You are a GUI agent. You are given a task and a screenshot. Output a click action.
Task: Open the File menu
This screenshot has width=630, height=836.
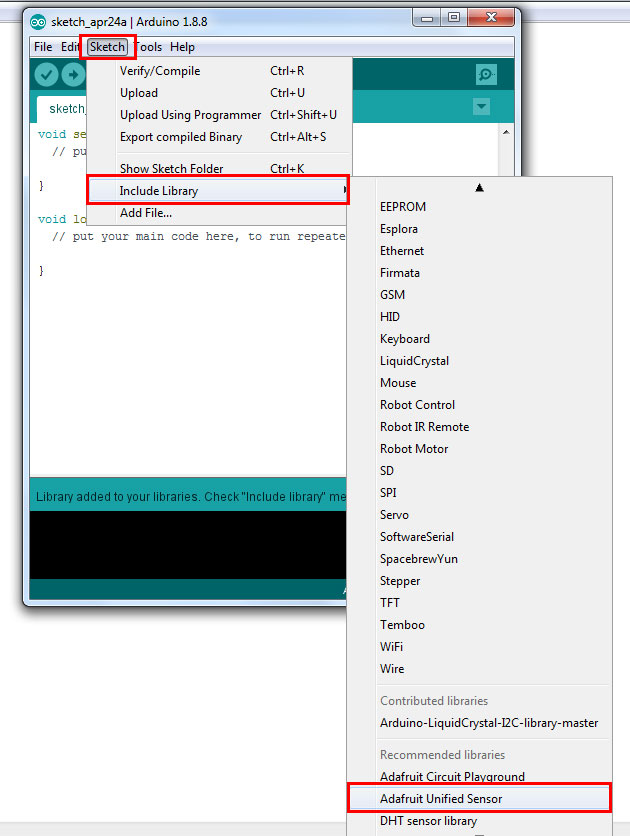point(43,47)
